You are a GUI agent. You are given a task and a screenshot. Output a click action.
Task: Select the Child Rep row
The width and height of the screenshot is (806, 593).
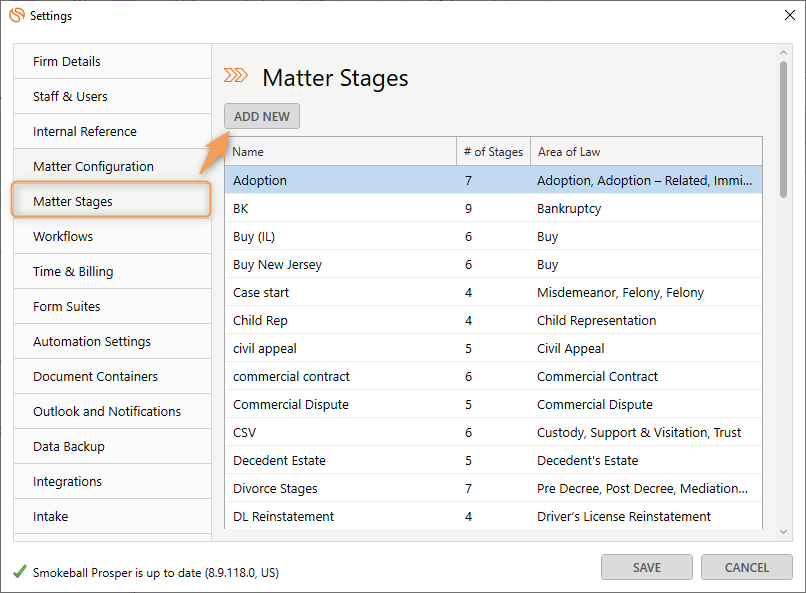point(493,320)
